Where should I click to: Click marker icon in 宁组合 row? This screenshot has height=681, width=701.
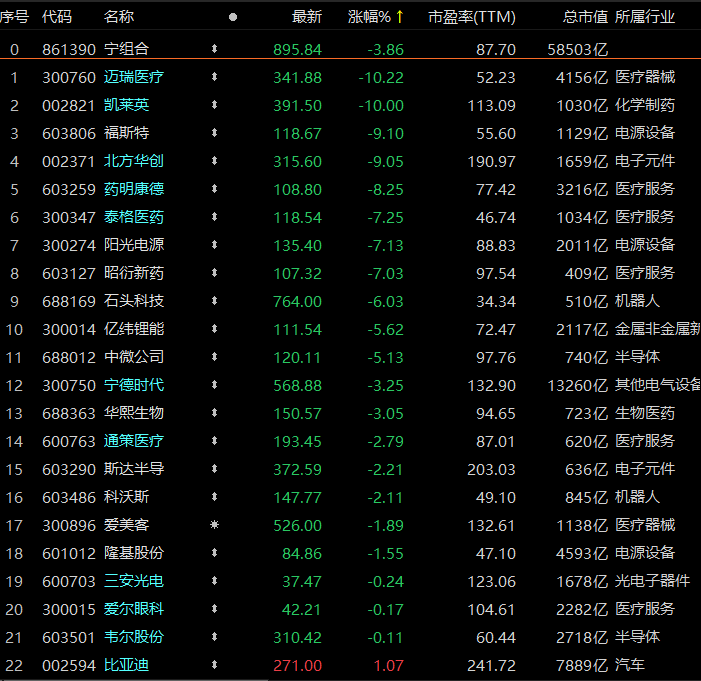coord(215,49)
